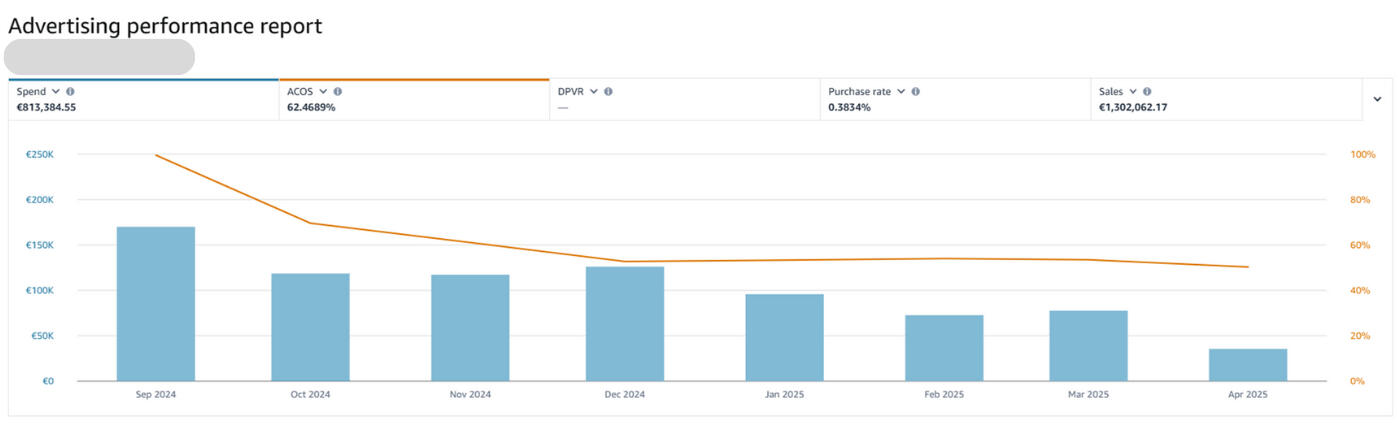Click the Sep 2024 spend bar
Image resolution: width=1399 pixels, height=424 pixels.
pyautogui.click(x=156, y=304)
